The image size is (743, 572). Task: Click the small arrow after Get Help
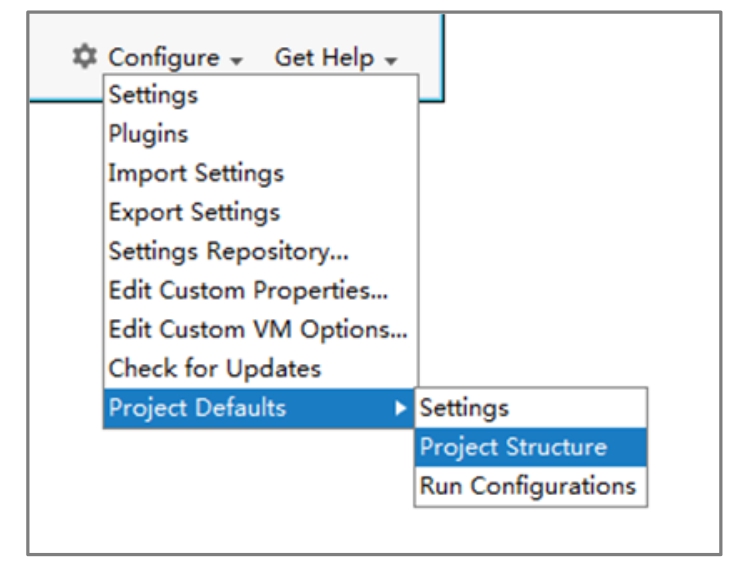tap(392, 60)
